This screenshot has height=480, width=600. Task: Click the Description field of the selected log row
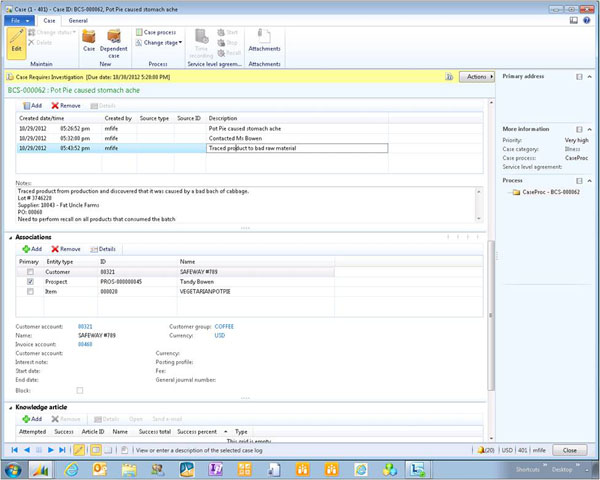tap(296, 148)
